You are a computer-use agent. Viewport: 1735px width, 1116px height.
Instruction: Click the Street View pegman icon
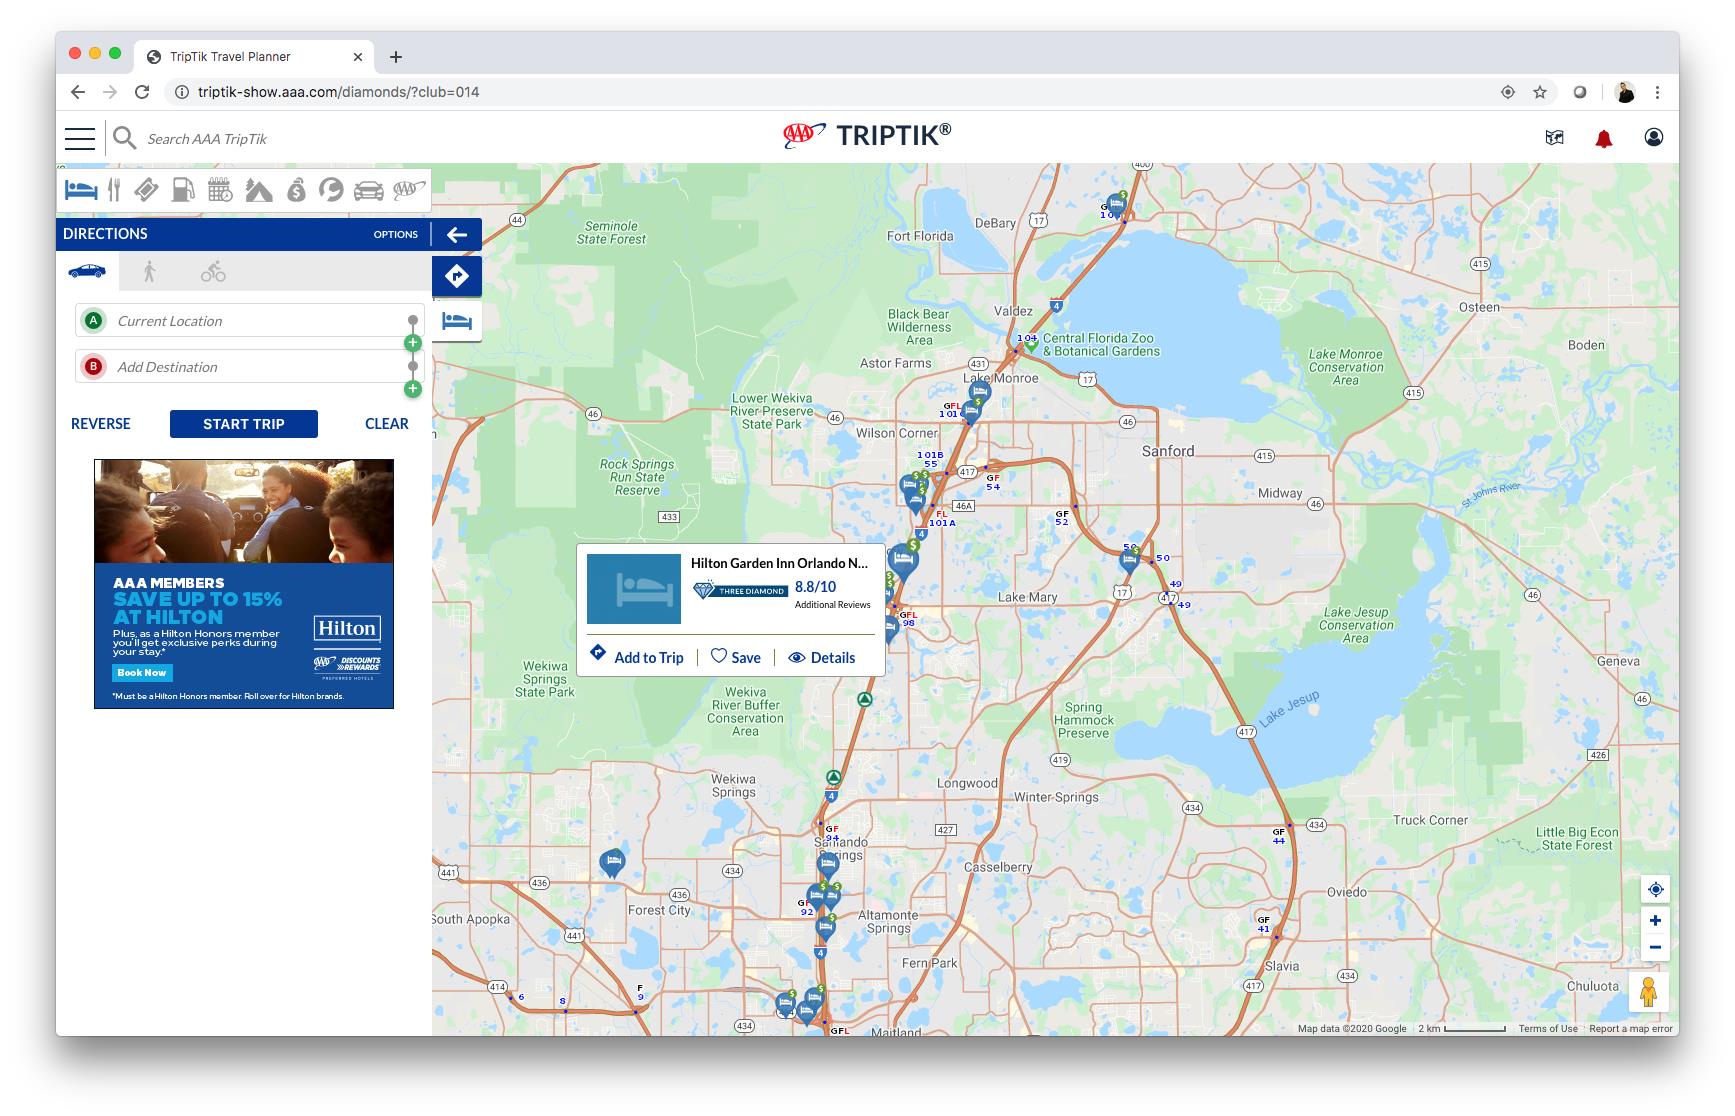click(x=1648, y=992)
